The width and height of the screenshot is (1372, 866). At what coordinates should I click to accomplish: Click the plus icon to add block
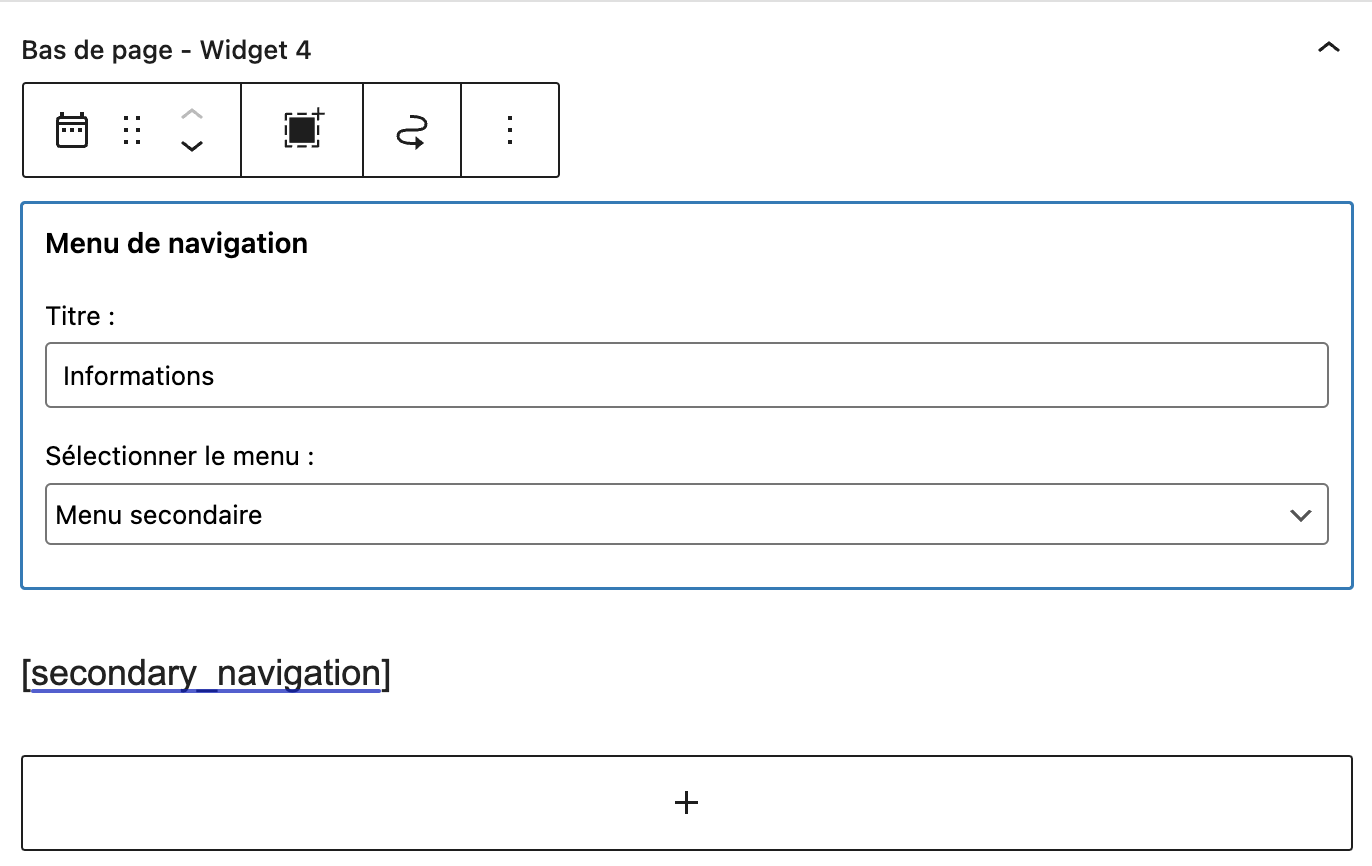(x=686, y=802)
